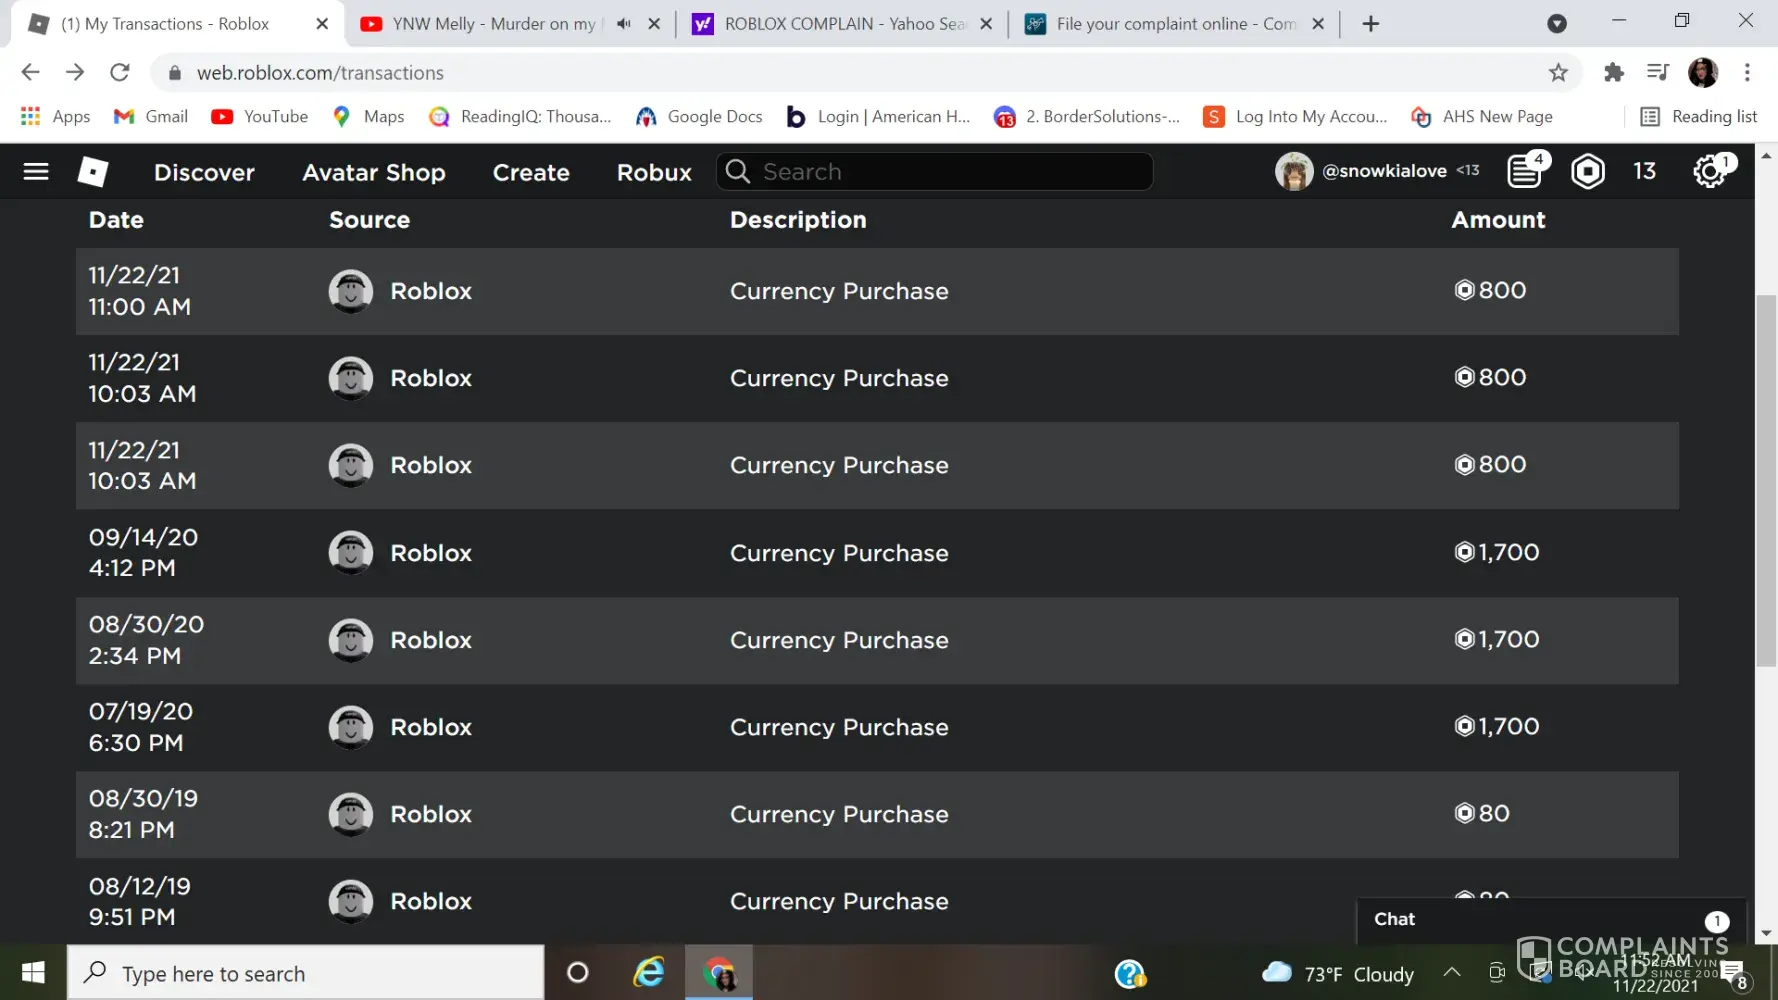The width and height of the screenshot is (1778, 1000).
Task: Show hidden system tray icons chevron
Action: point(1452,972)
